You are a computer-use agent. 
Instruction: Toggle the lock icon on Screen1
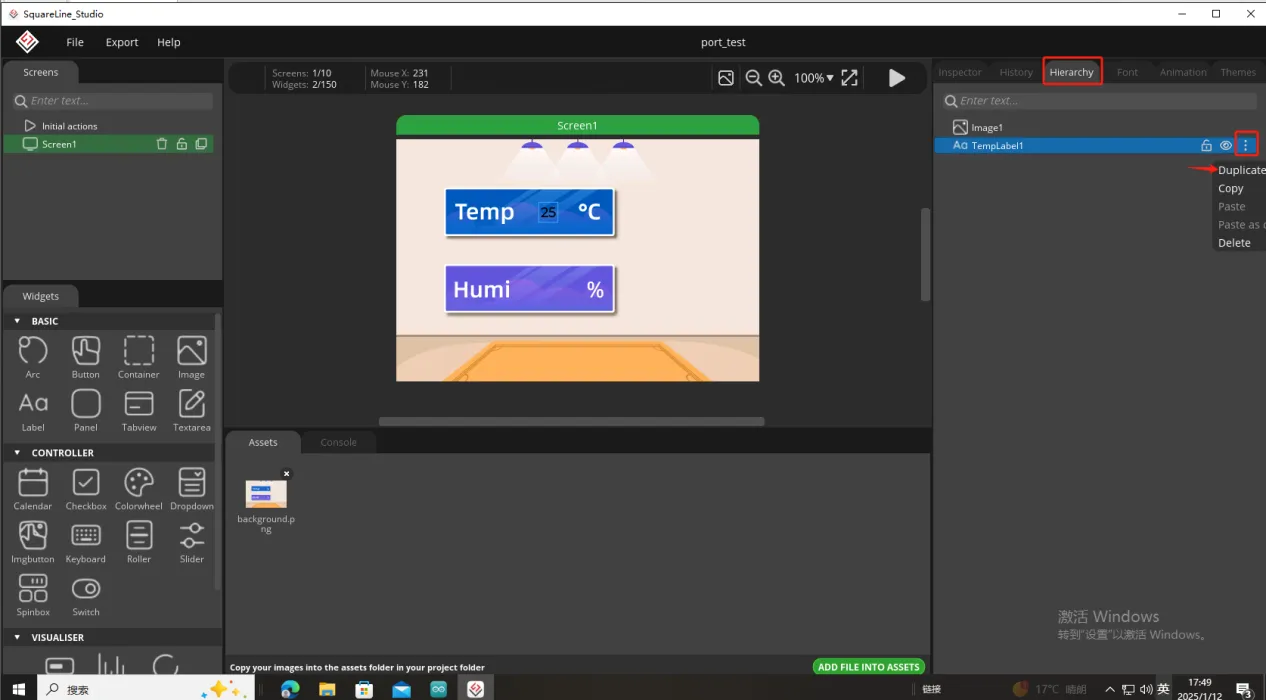click(x=181, y=144)
